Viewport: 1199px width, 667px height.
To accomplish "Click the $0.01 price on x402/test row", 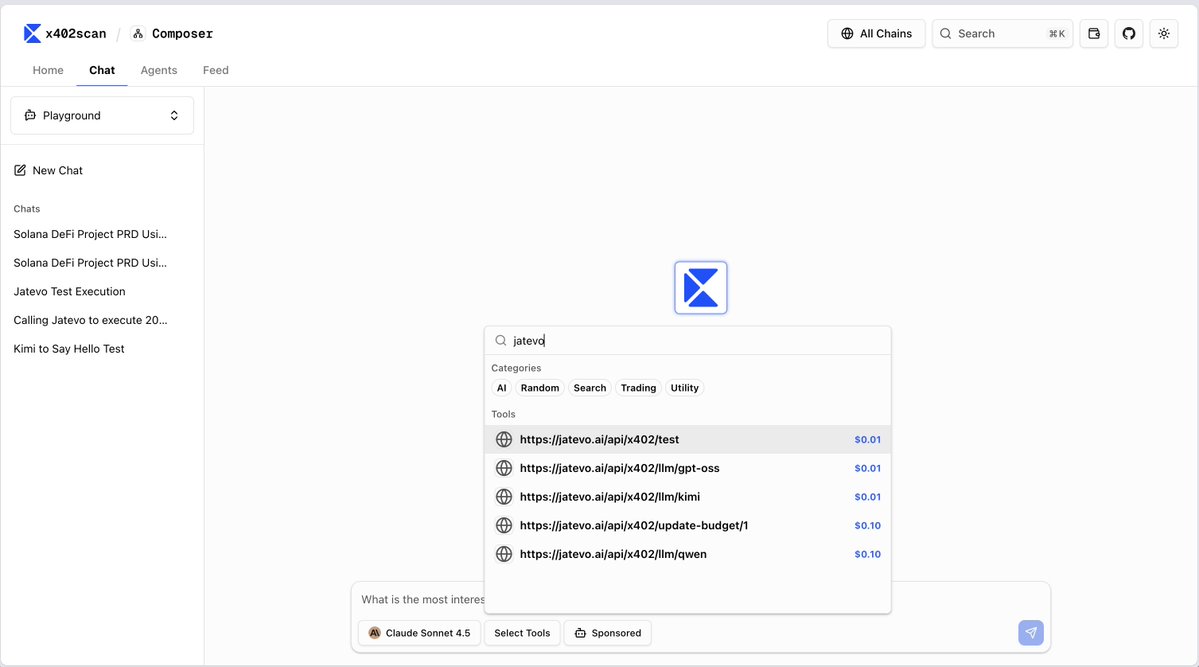I will pyautogui.click(x=867, y=440).
